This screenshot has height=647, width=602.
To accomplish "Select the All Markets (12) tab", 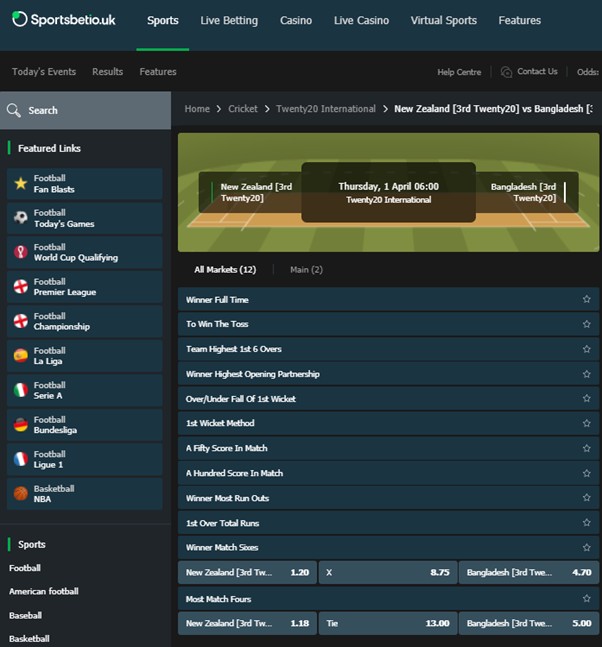I will click(225, 269).
